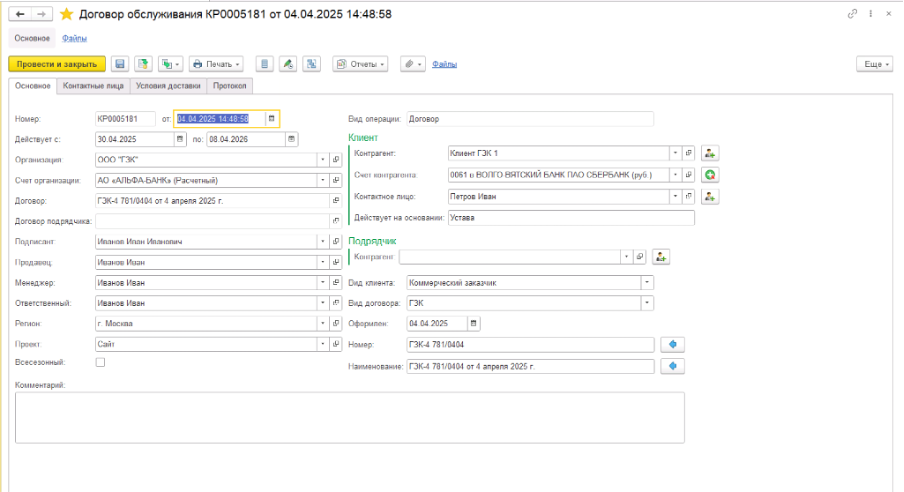
Task: Click the structure toolbar icon before Отчеты
Action: click(x=311, y=64)
